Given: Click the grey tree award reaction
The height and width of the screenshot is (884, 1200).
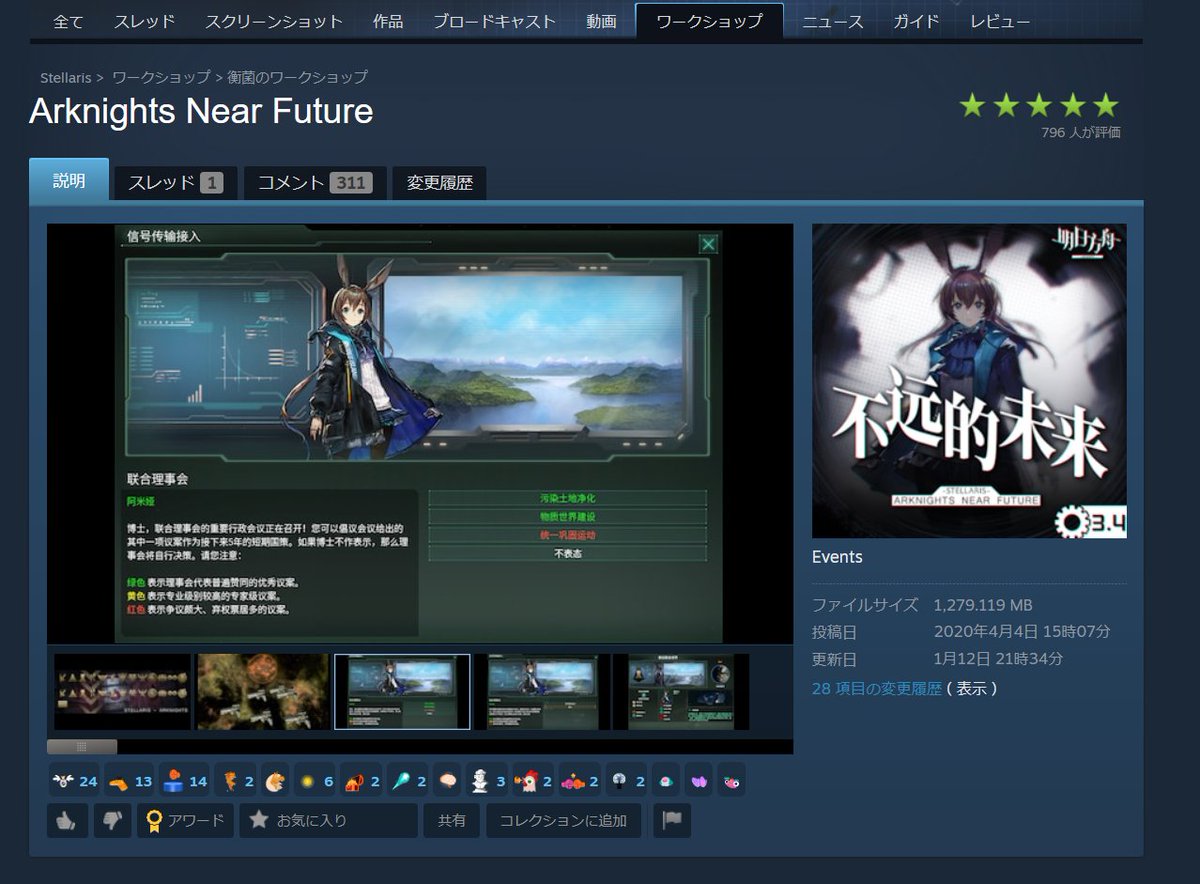Looking at the screenshot, I should click(x=627, y=780).
